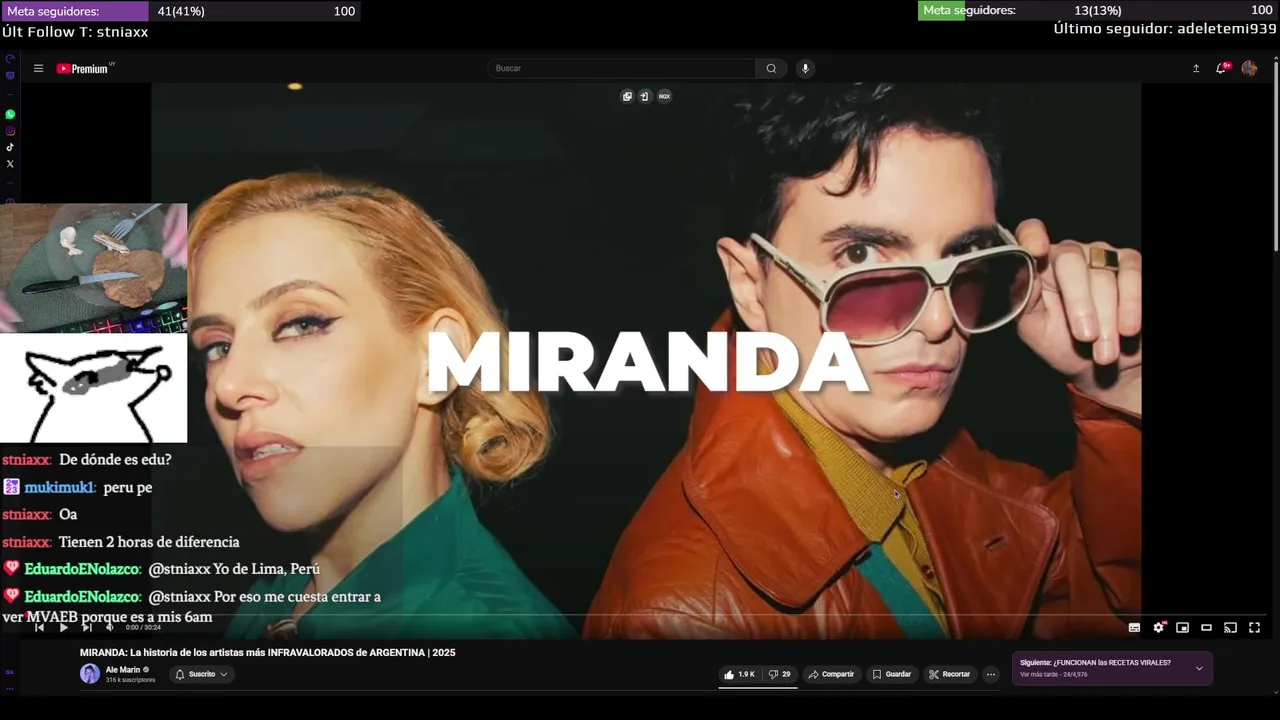Viewport: 1280px width, 720px height.
Task: Click '316 k suscriptores' text
Action: tap(130, 680)
